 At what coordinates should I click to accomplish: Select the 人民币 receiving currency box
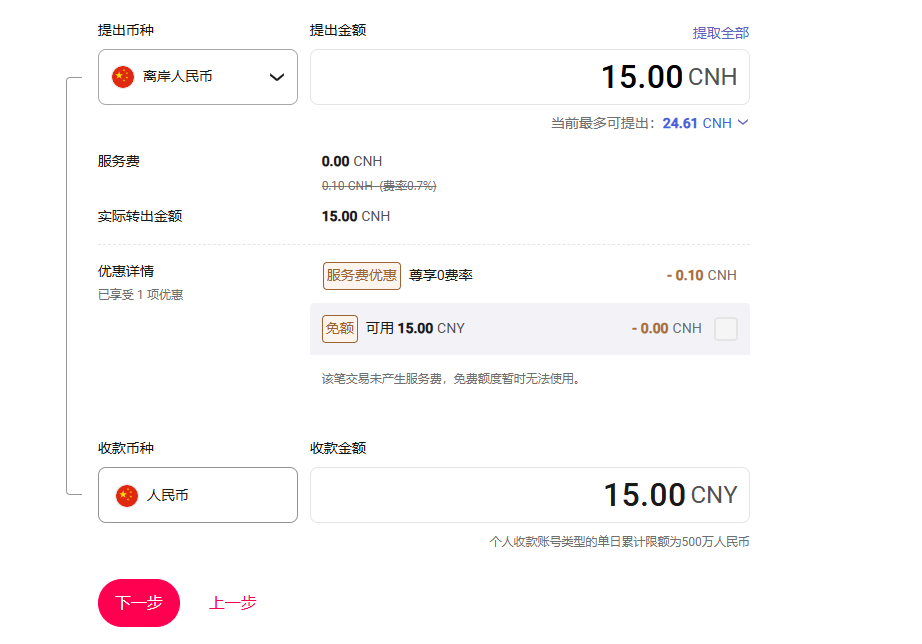click(x=197, y=495)
